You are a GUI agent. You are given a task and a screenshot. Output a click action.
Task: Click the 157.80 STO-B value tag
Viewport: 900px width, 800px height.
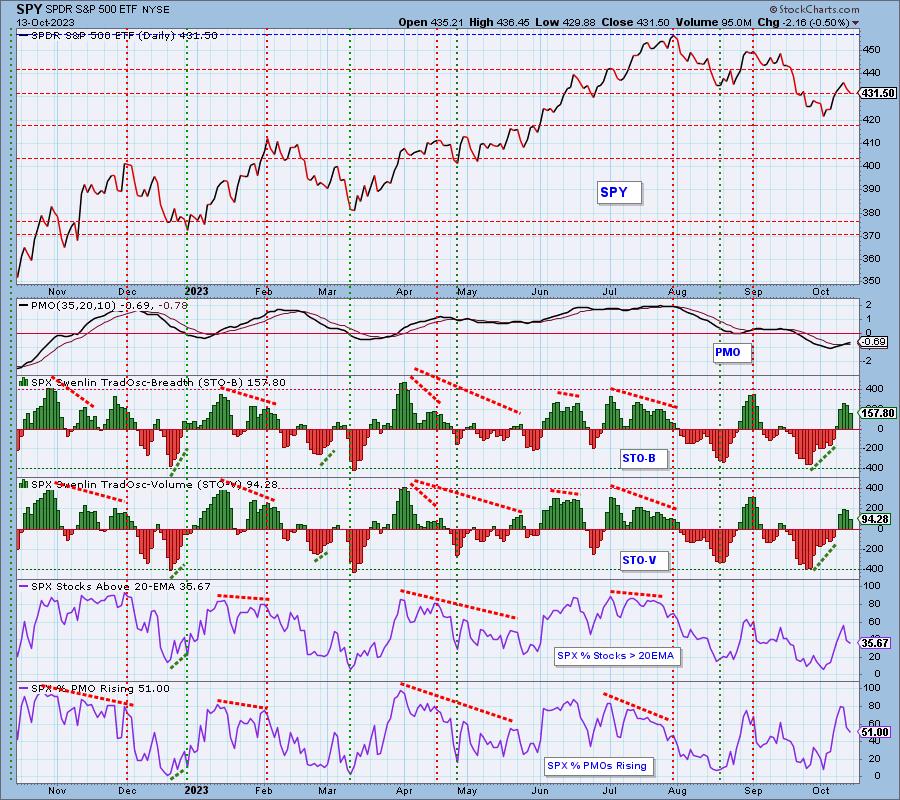coord(878,413)
